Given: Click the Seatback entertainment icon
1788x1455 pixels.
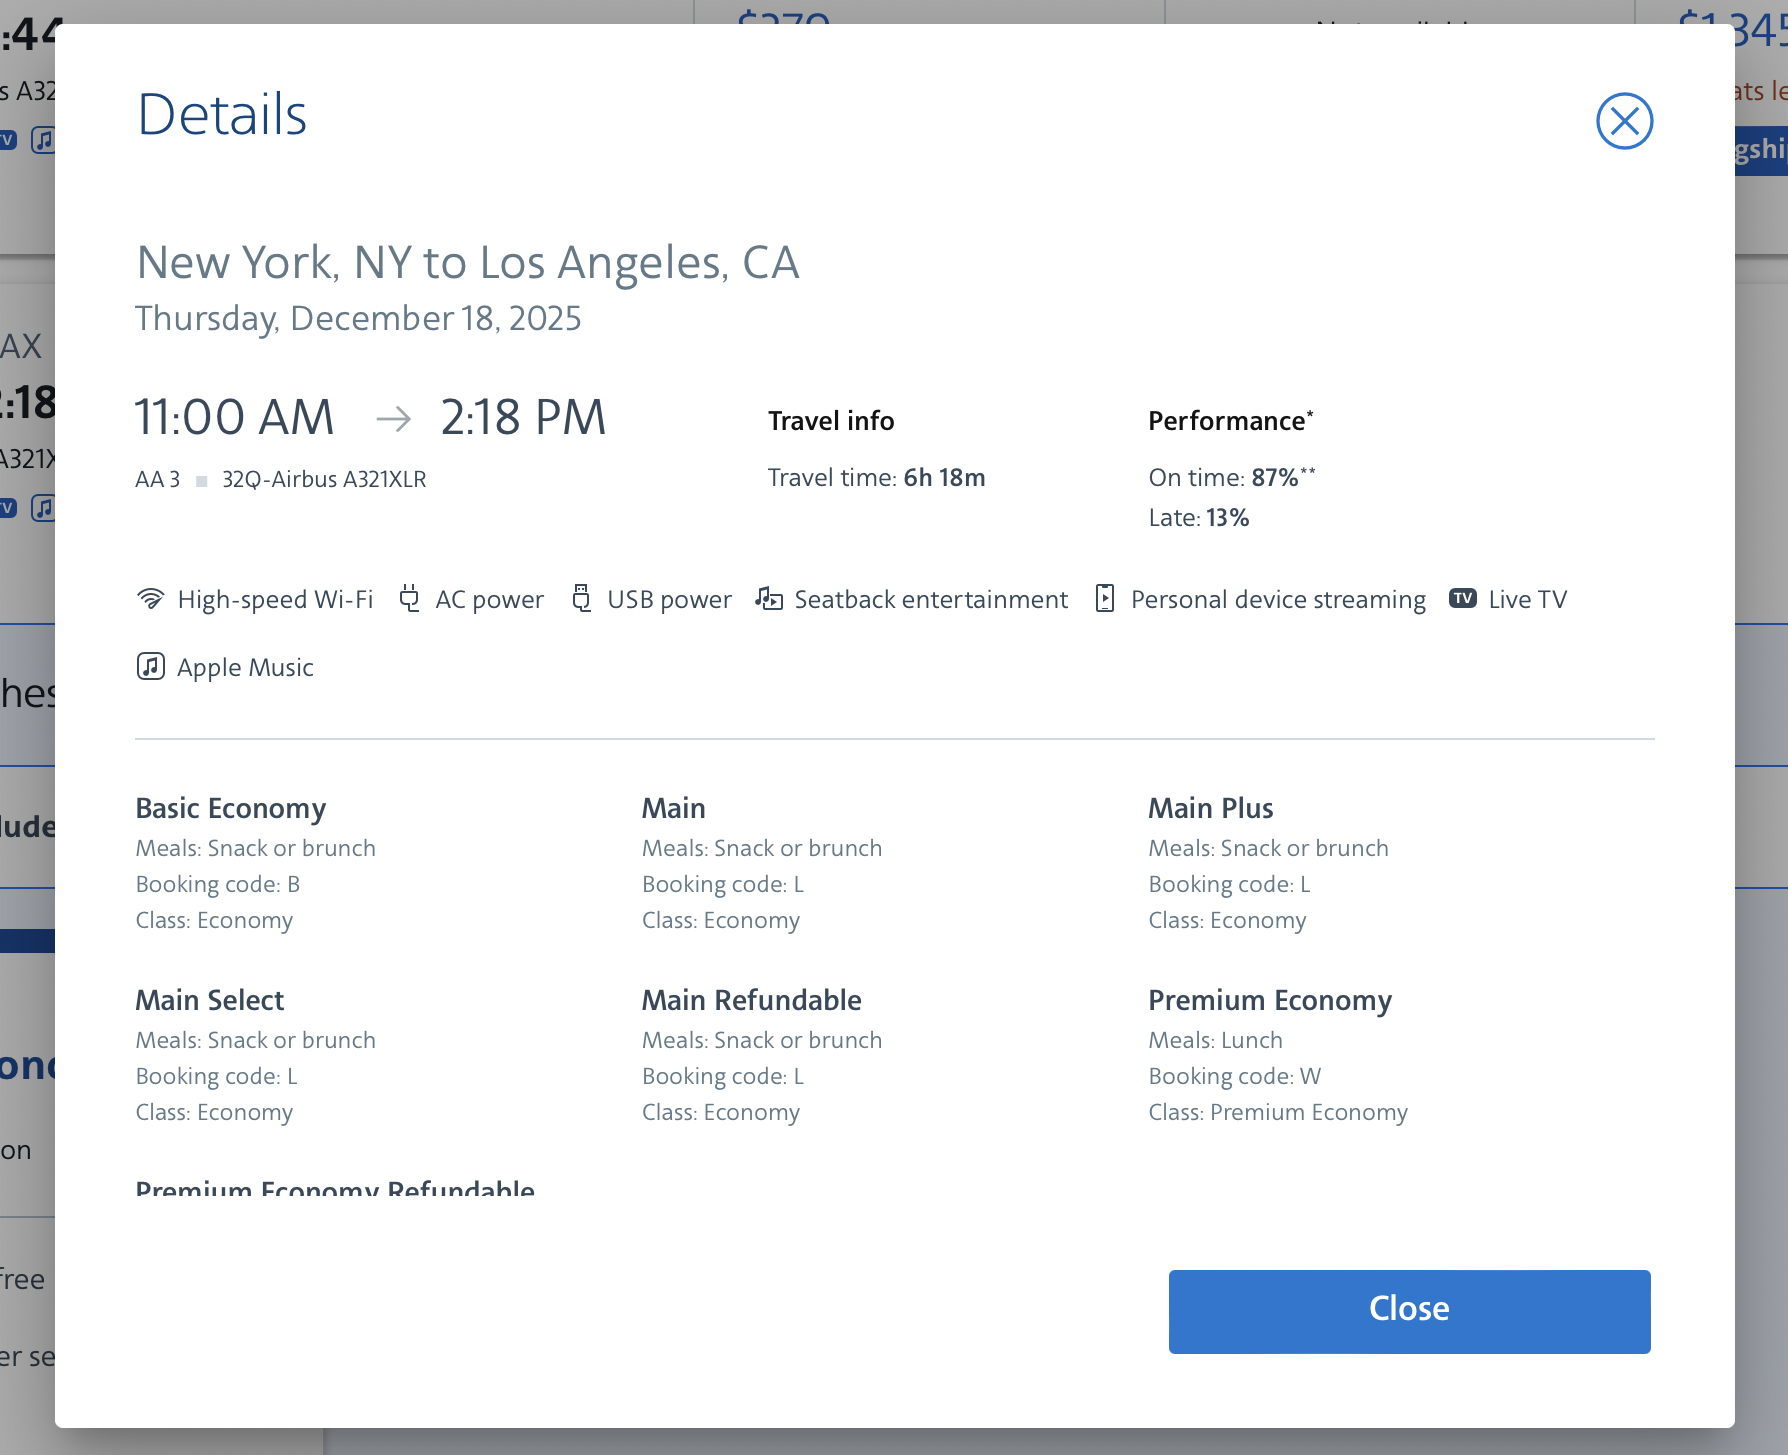Looking at the screenshot, I should tap(768, 599).
